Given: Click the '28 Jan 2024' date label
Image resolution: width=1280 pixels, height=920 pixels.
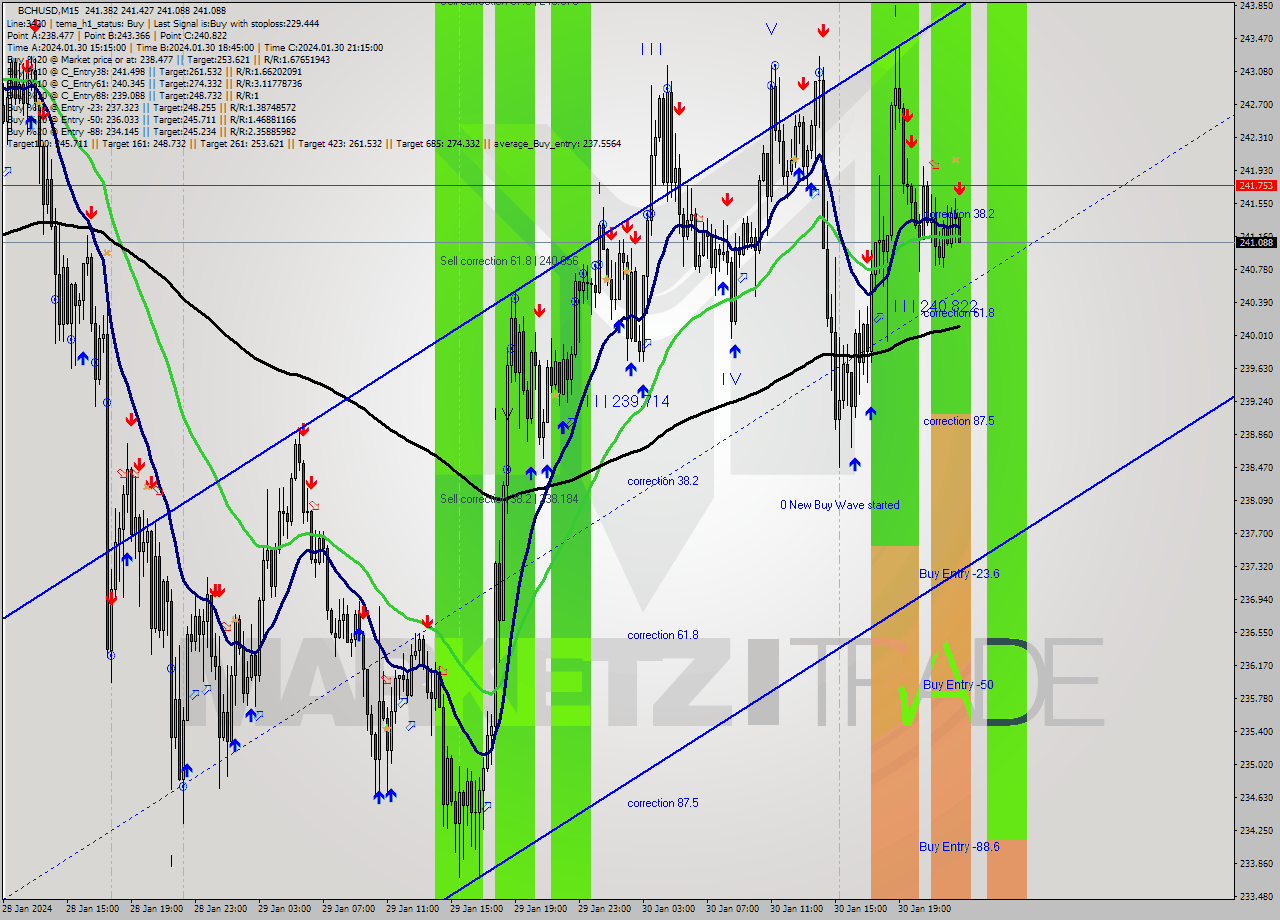Looking at the screenshot, I should [x=29, y=910].
